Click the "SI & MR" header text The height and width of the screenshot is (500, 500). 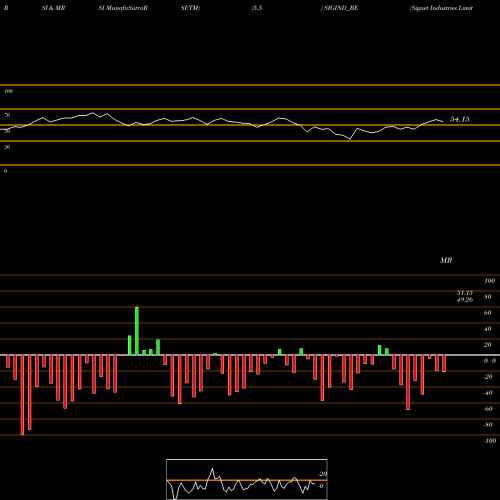53,8
